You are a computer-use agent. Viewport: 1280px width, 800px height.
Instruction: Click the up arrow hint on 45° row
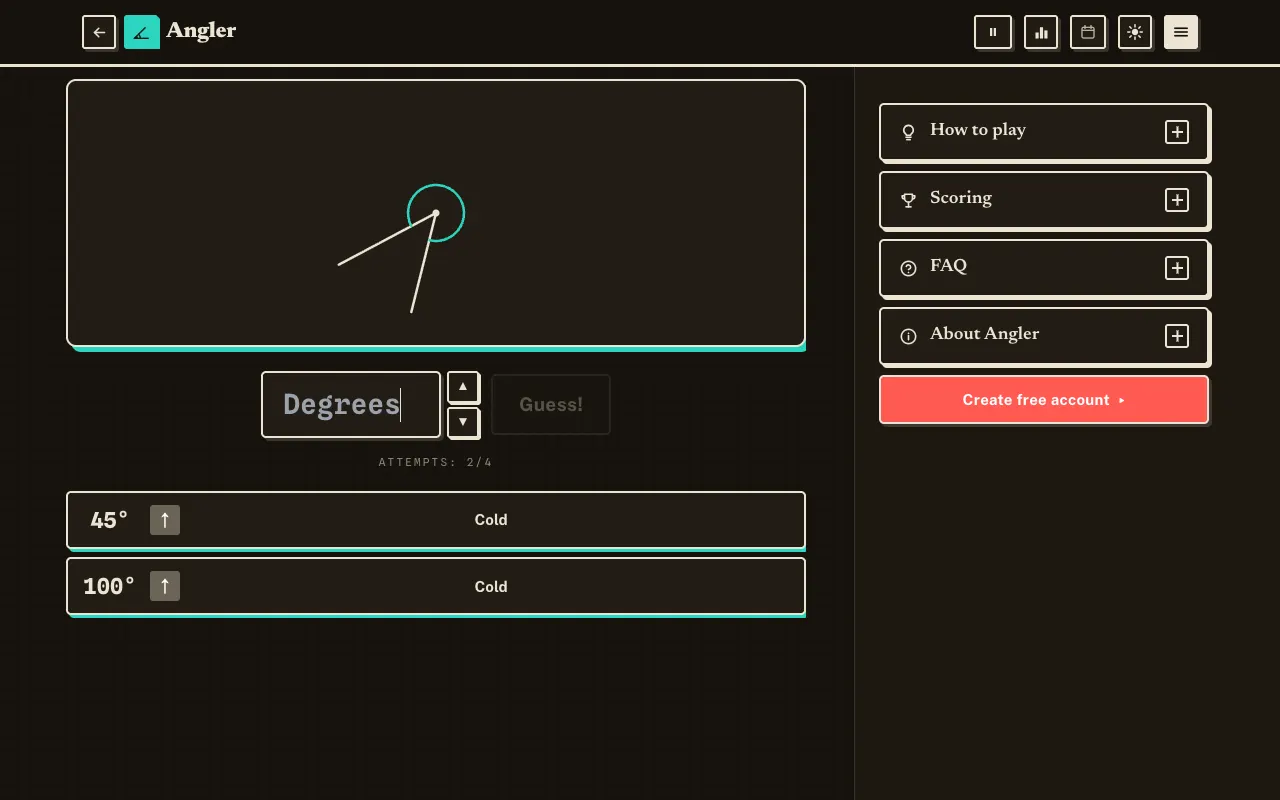165,520
